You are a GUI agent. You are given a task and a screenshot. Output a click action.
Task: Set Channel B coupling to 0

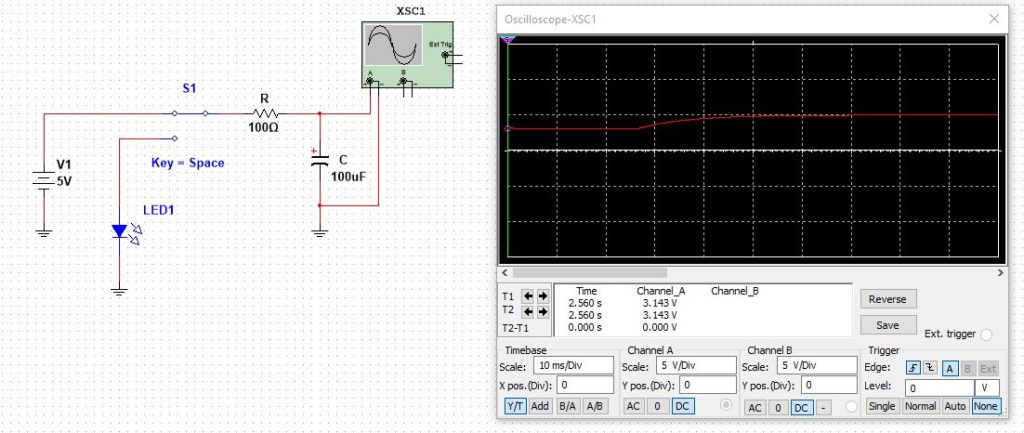pyautogui.click(x=777, y=408)
